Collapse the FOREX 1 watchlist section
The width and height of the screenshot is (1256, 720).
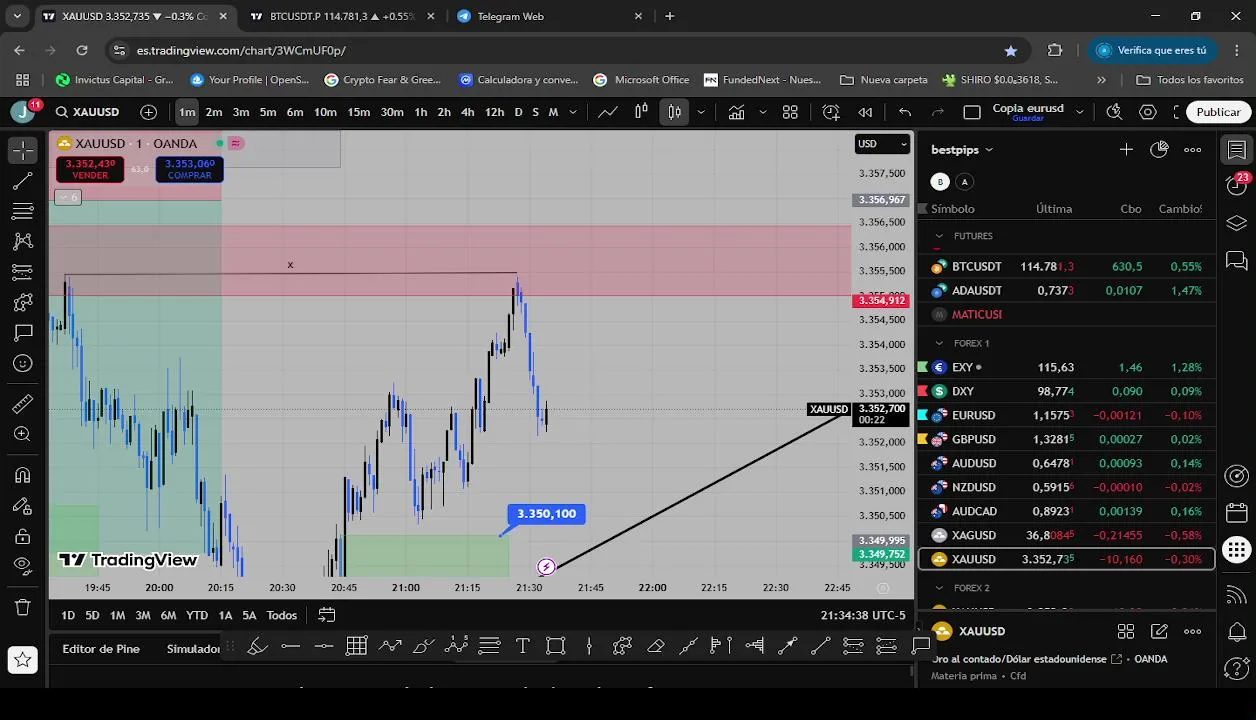point(938,343)
